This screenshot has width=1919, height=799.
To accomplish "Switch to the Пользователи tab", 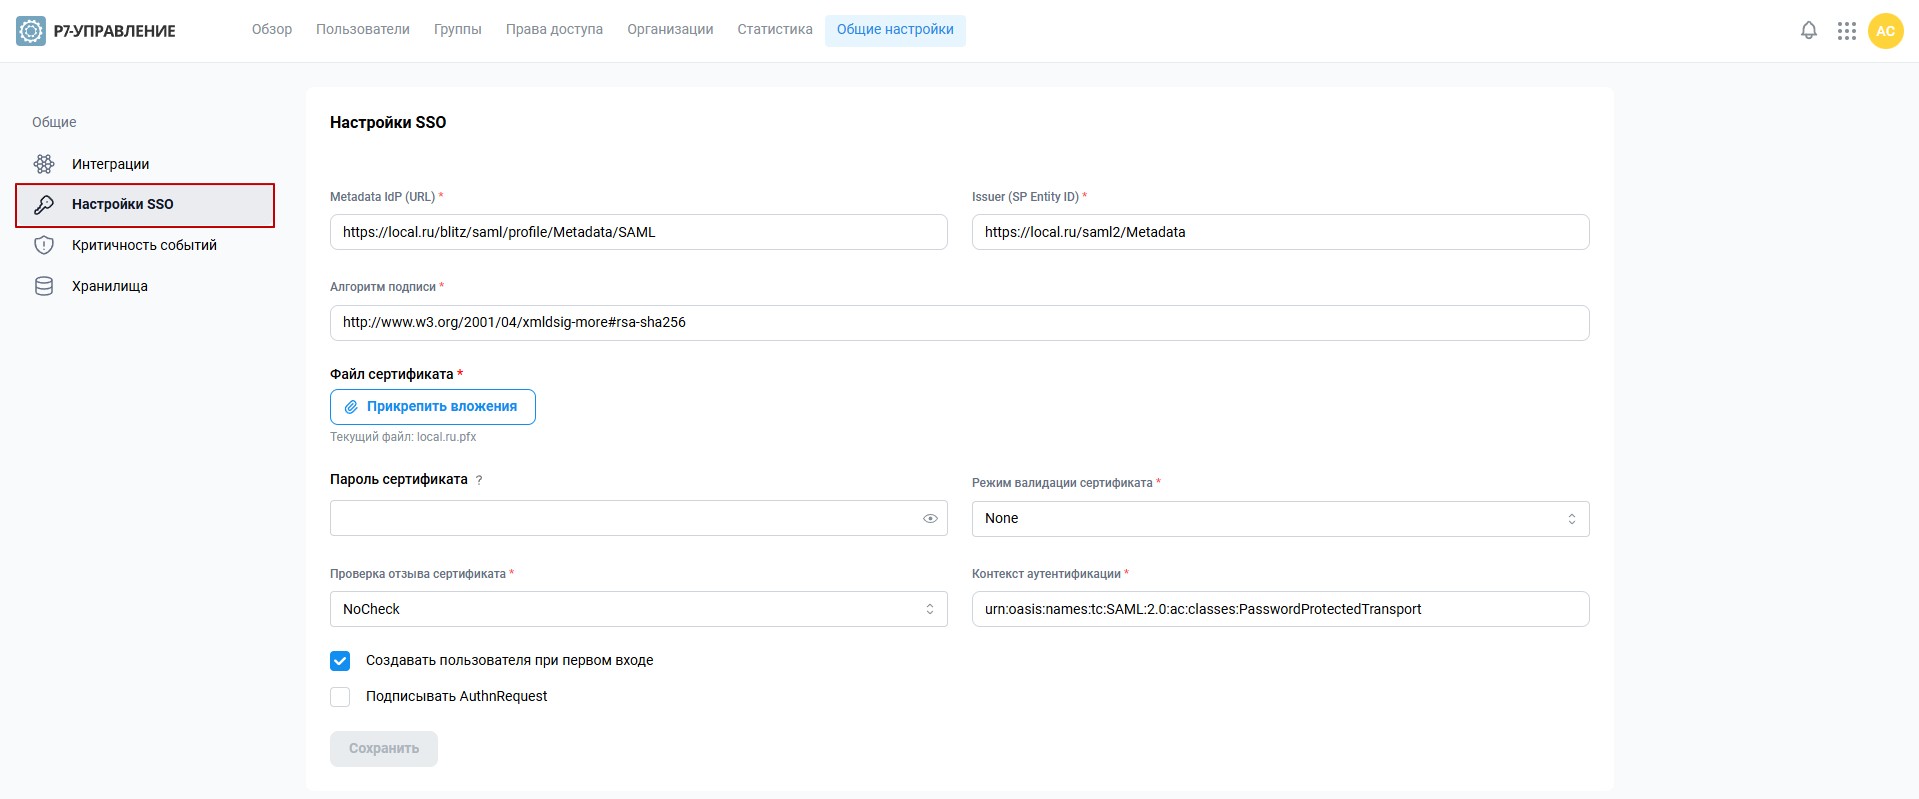I will pos(363,30).
